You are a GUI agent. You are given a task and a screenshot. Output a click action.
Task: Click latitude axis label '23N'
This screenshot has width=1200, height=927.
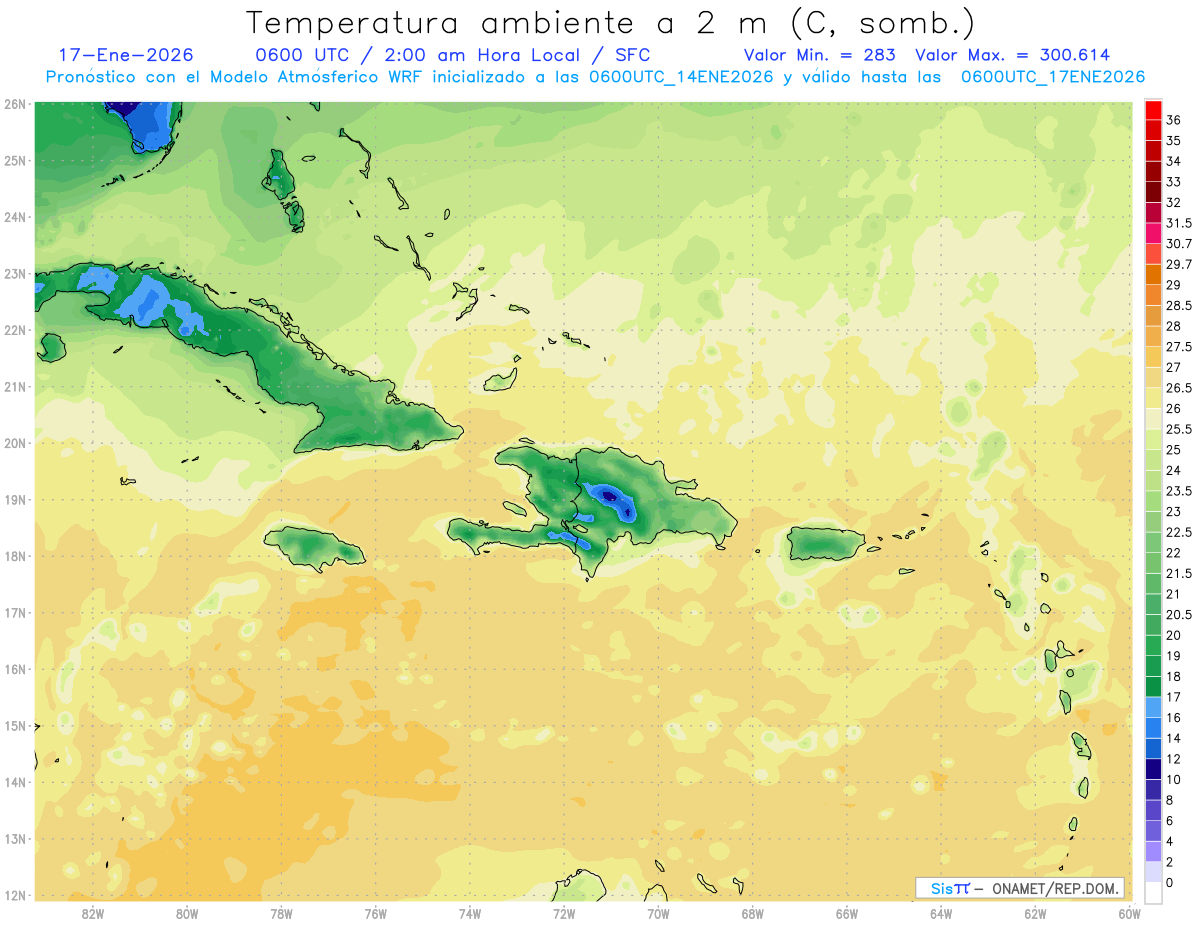point(15,274)
